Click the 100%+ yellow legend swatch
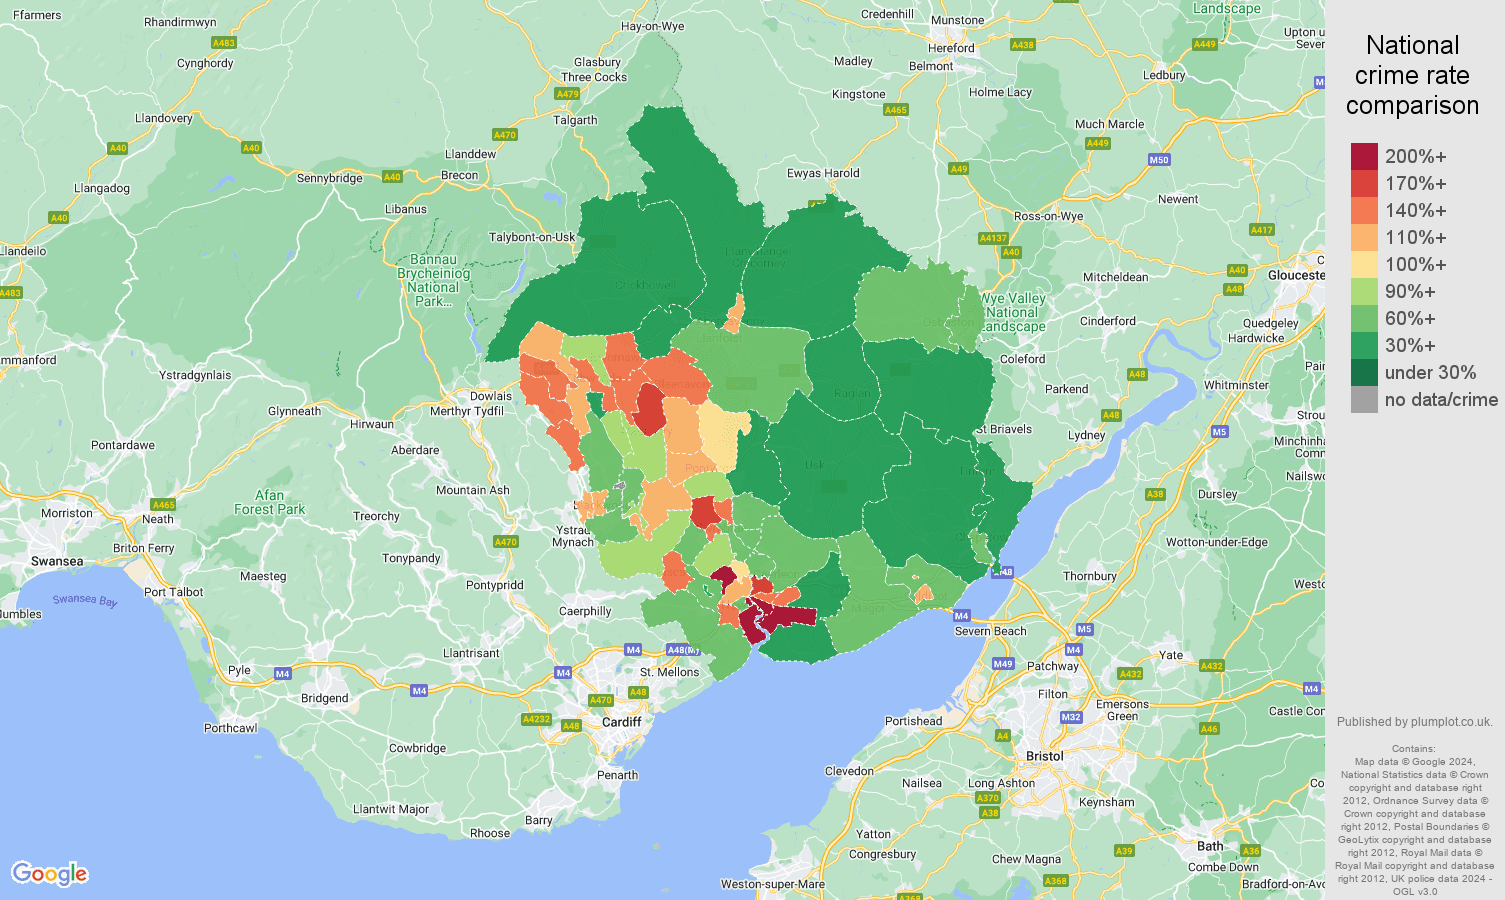Image resolution: width=1505 pixels, height=900 pixels. 1364,265
